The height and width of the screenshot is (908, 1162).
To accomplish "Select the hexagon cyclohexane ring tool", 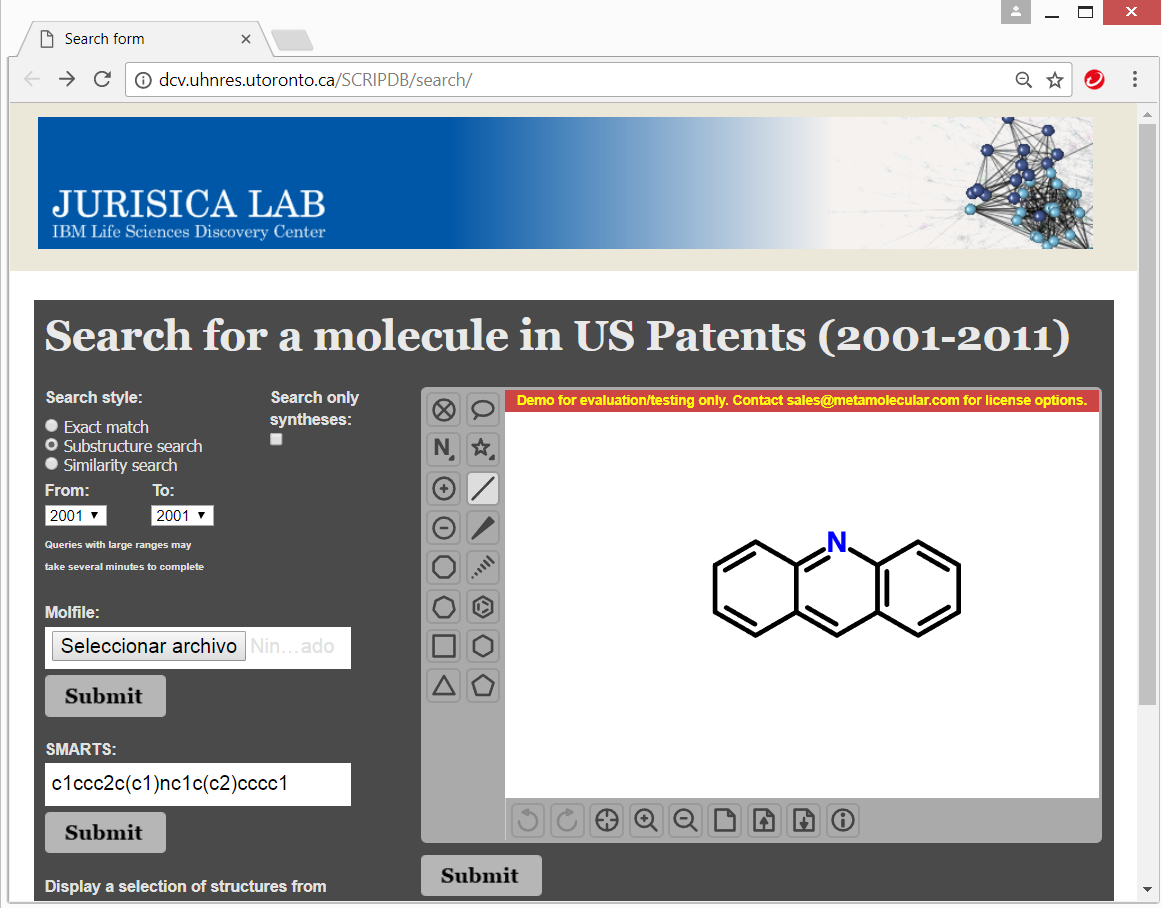I will (483, 646).
